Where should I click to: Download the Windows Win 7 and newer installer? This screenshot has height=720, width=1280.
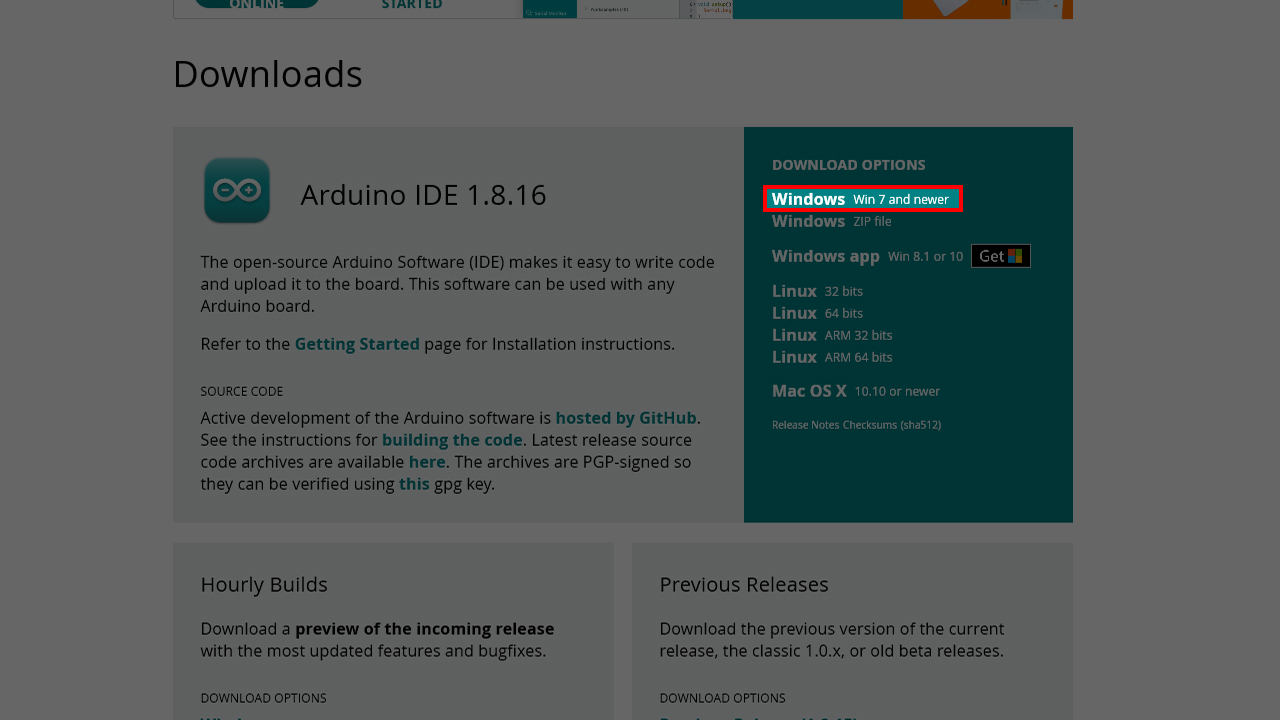pyautogui.click(x=860, y=199)
